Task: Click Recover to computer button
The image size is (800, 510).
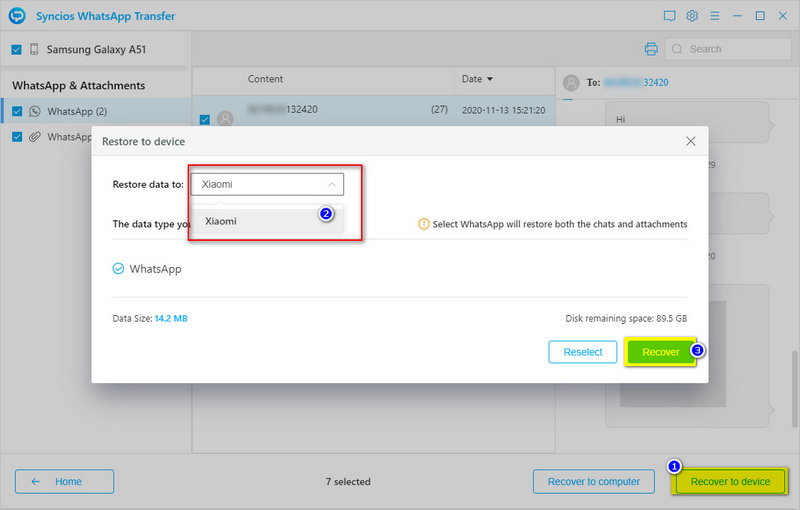Action: point(594,481)
